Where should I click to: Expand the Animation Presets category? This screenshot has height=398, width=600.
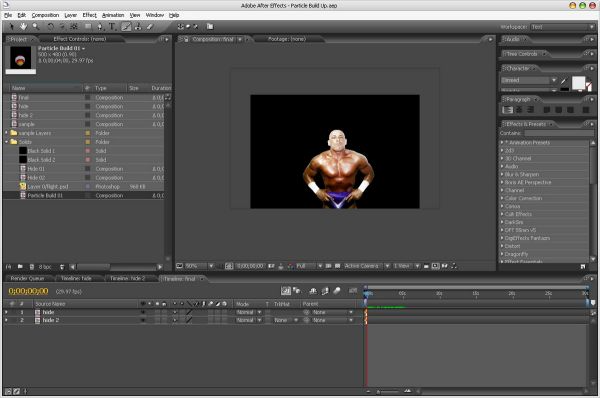point(502,142)
